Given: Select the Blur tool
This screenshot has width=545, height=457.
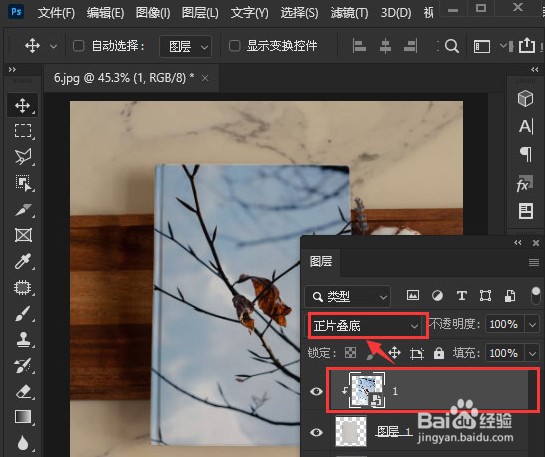Looking at the screenshot, I should pos(23,442).
